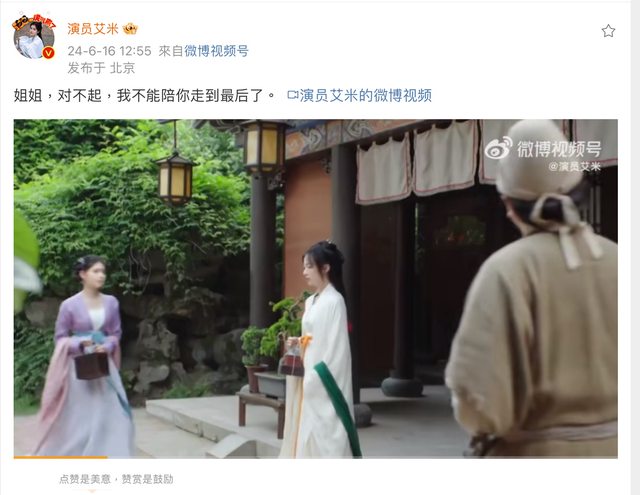Open the post timestamp 24-6-16 12:55
The height and width of the screenshot is (495, 640).
(109, 51)
